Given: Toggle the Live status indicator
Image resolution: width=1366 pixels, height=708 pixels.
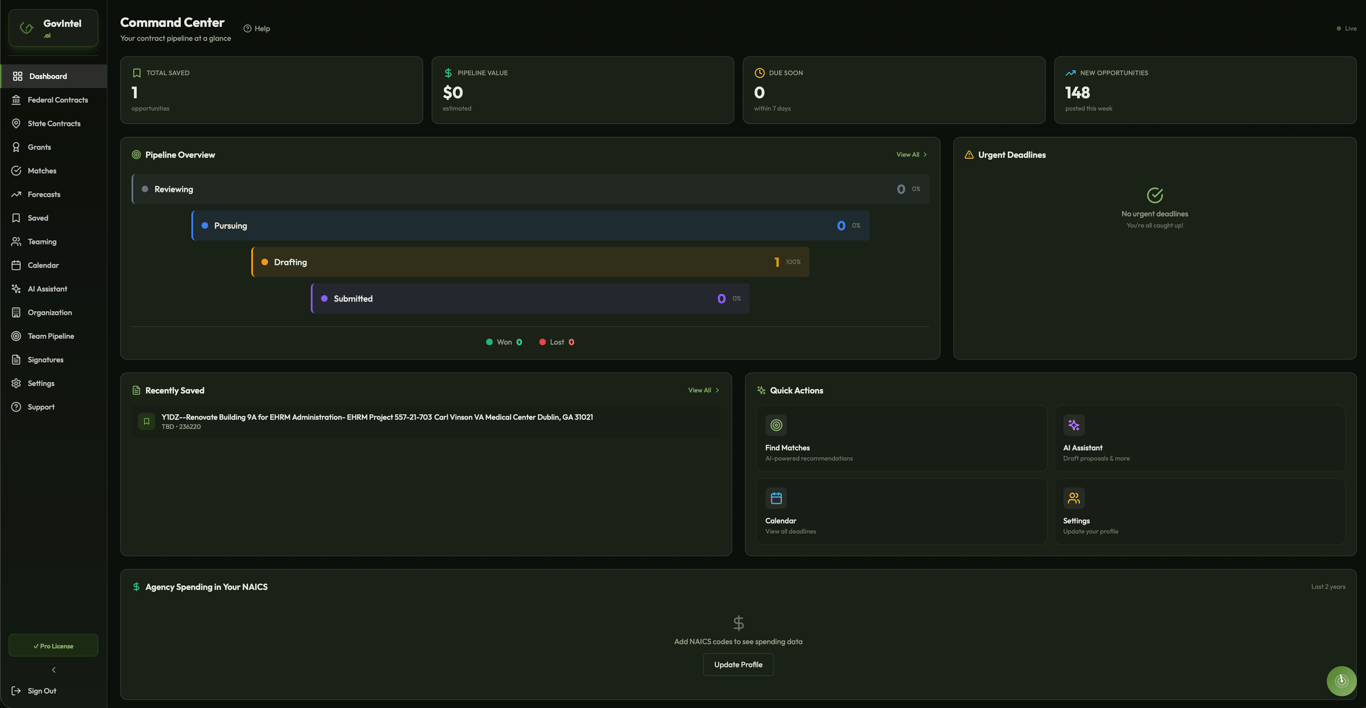Looking at the screenshot, I should 1345,28.
